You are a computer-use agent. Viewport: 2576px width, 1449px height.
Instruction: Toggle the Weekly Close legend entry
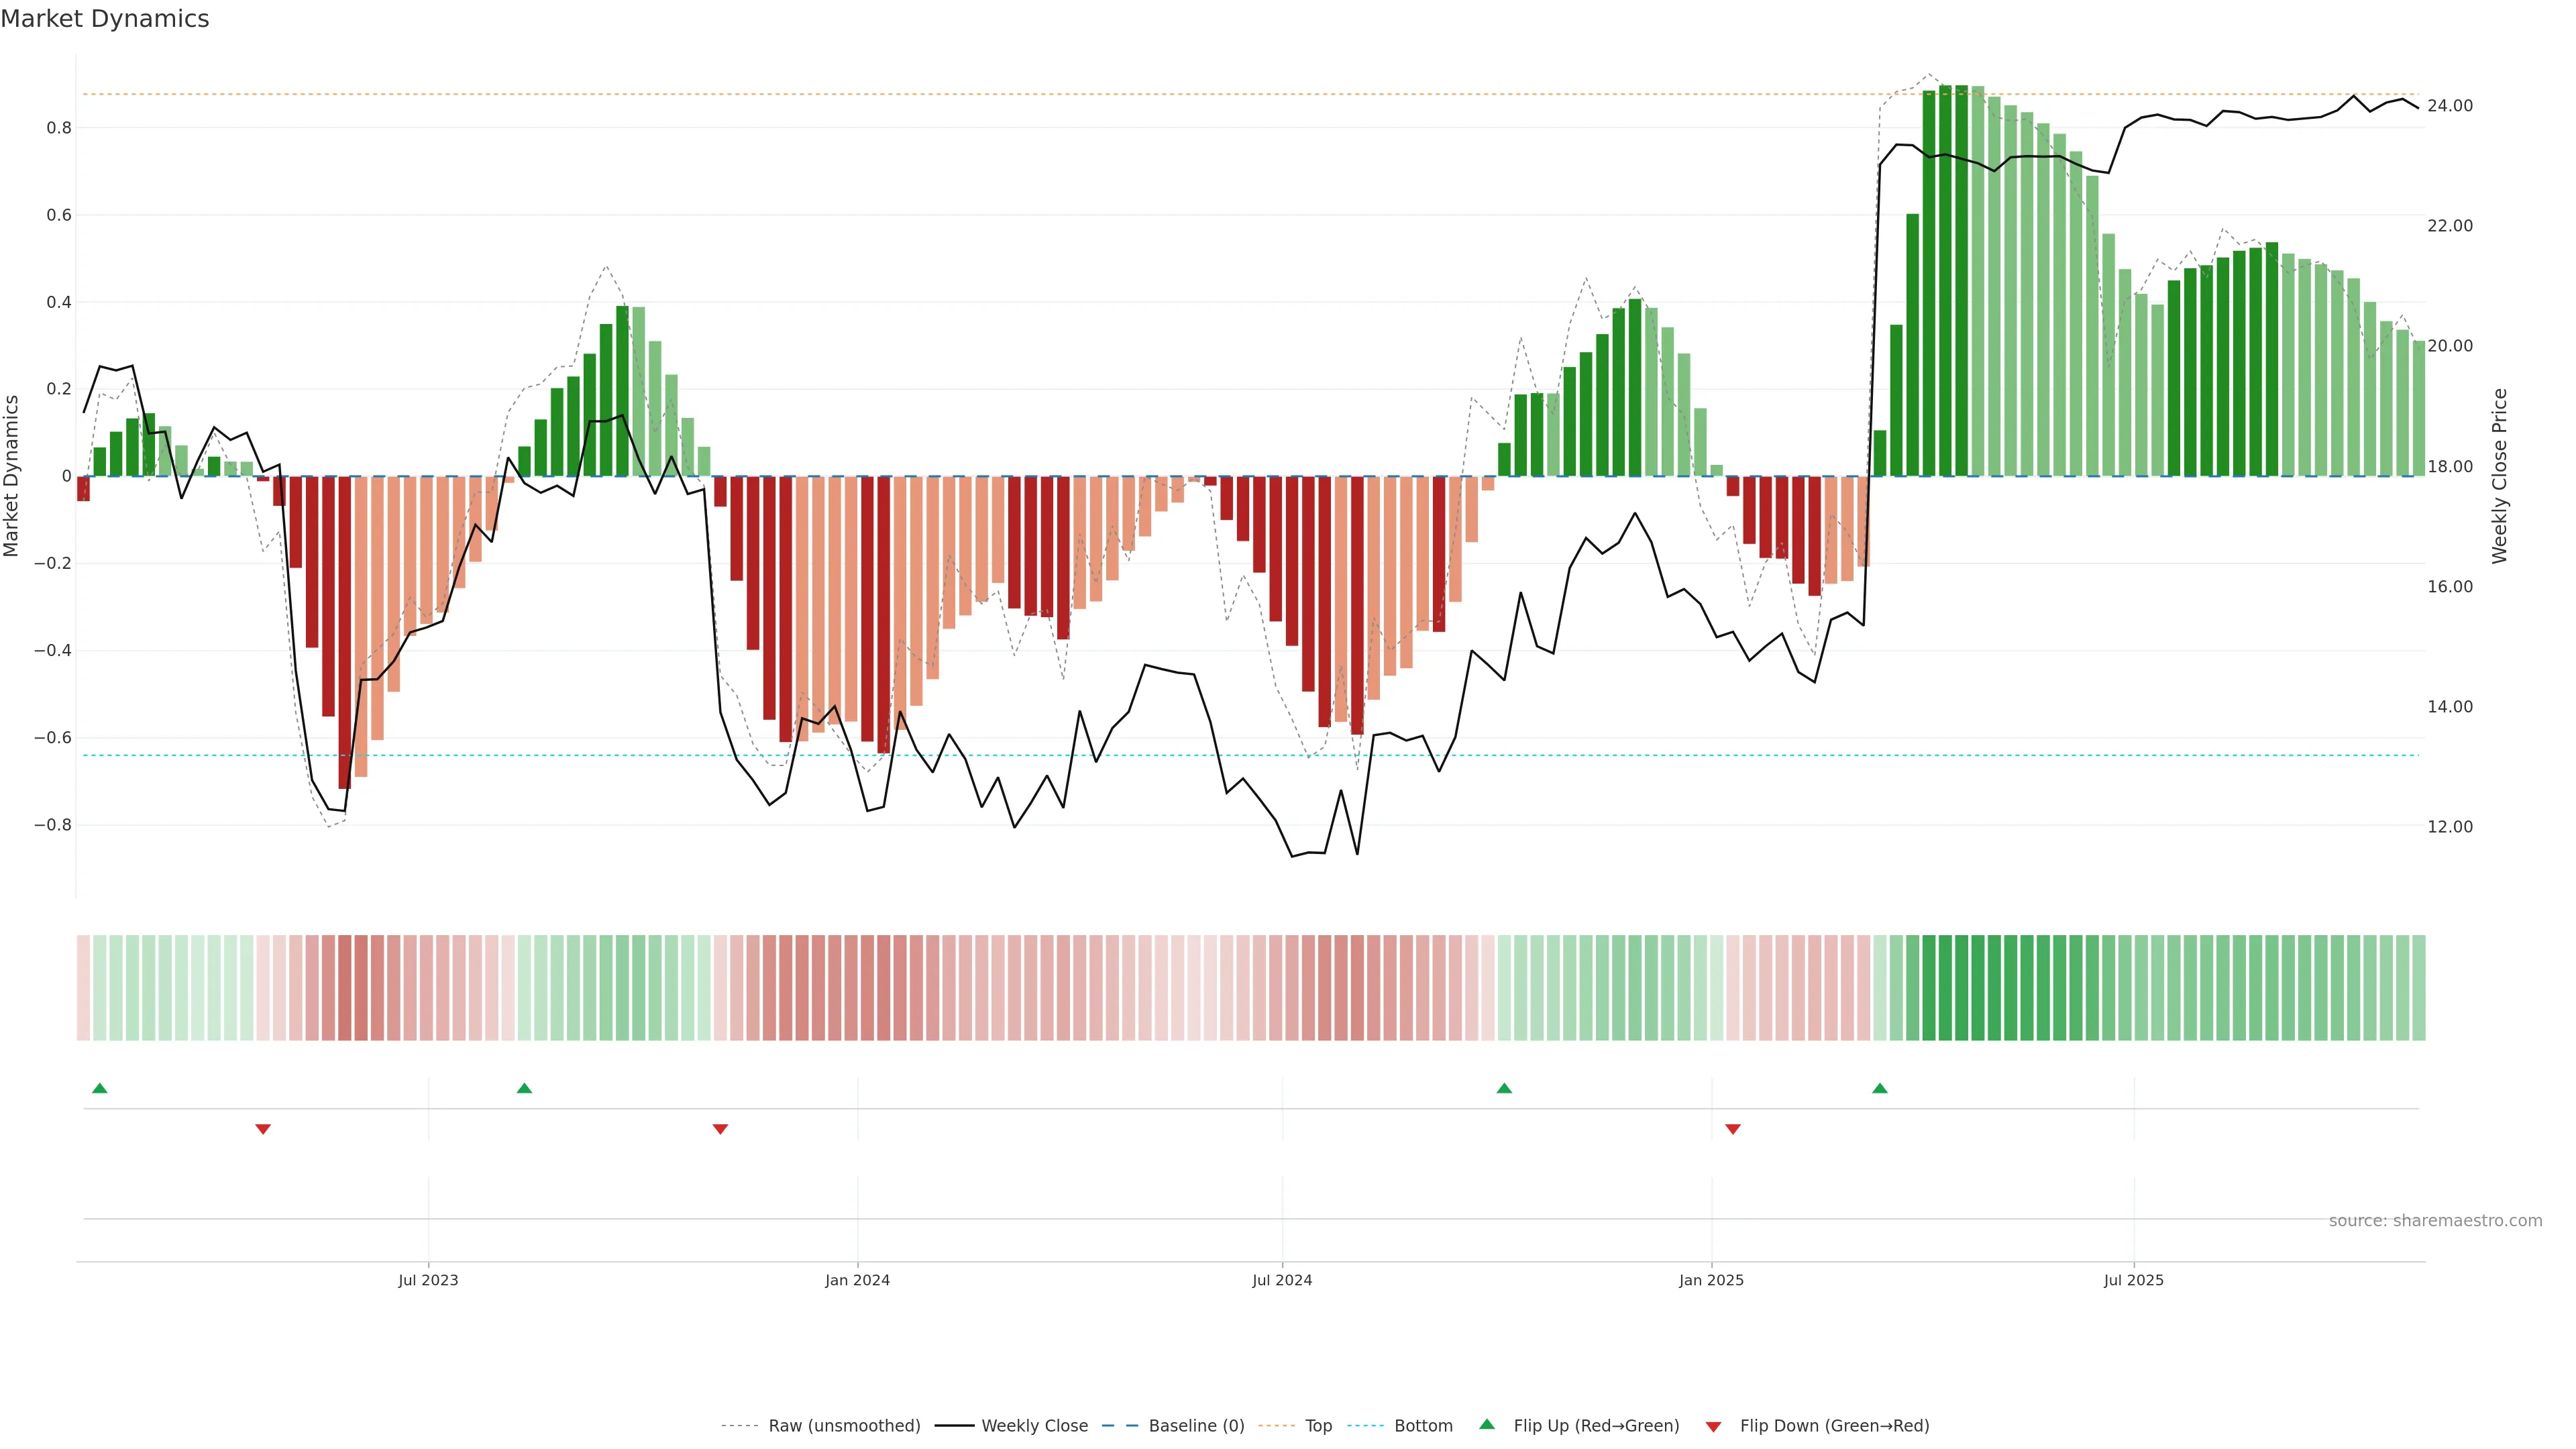coord(1034,1426)
